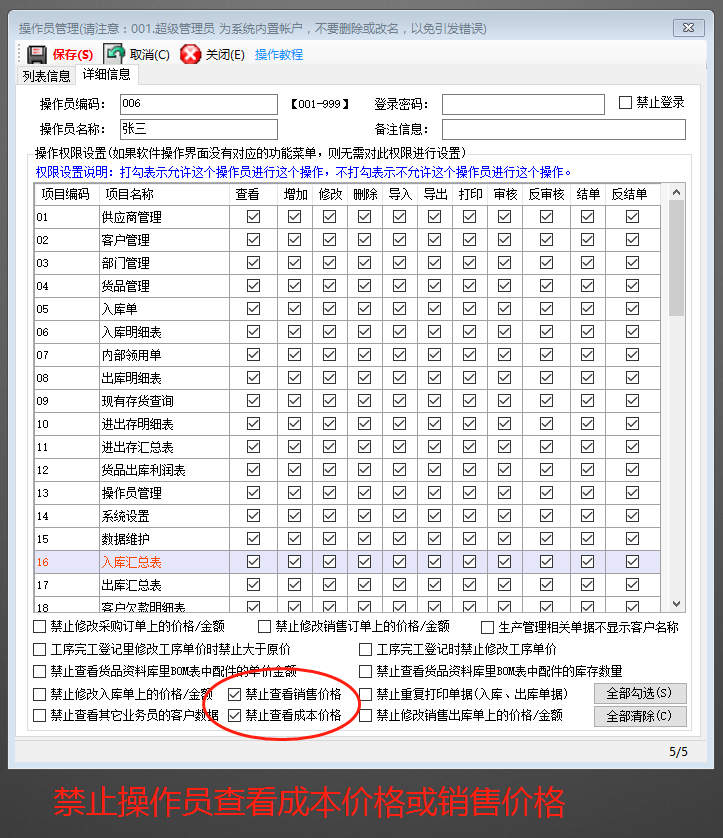Focus the 登录密码 input field
This screenshot has width=723, height=838.
click(523, 104)
